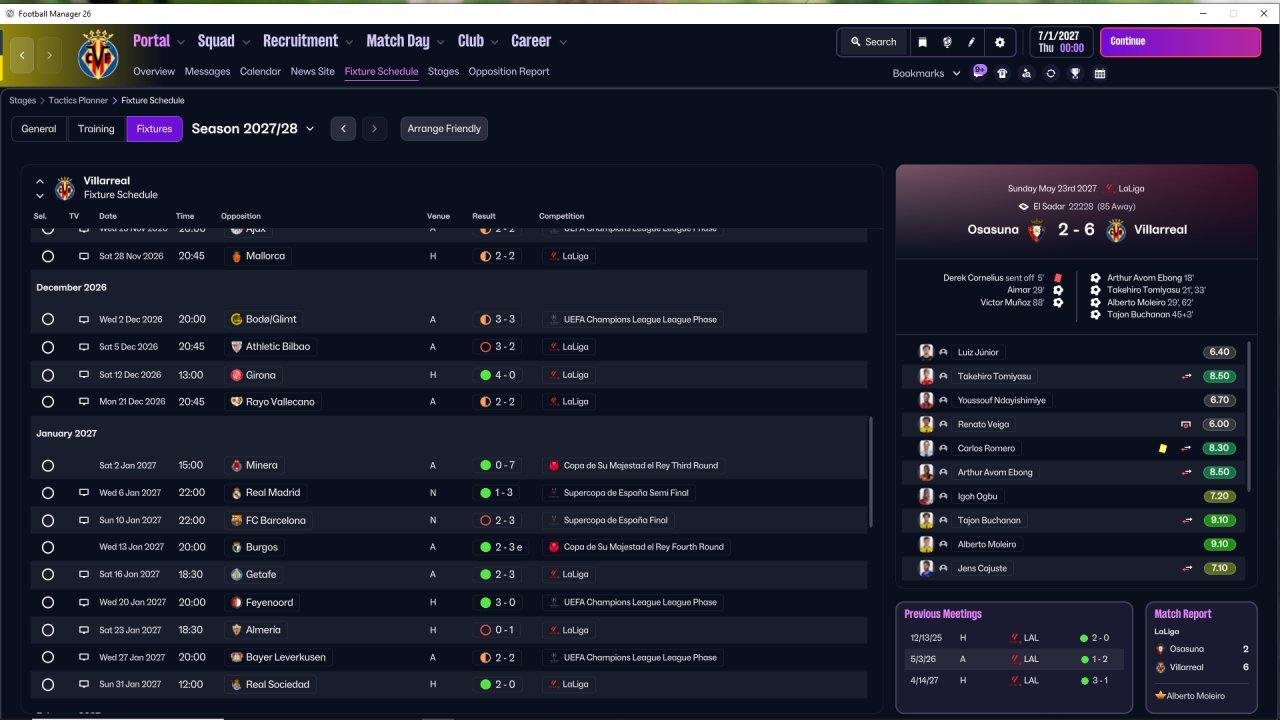Click the player search icon in bookmarks bar
This screenshot has width=1280, height=720.
pyautogui.click(x=1026, y=73)
